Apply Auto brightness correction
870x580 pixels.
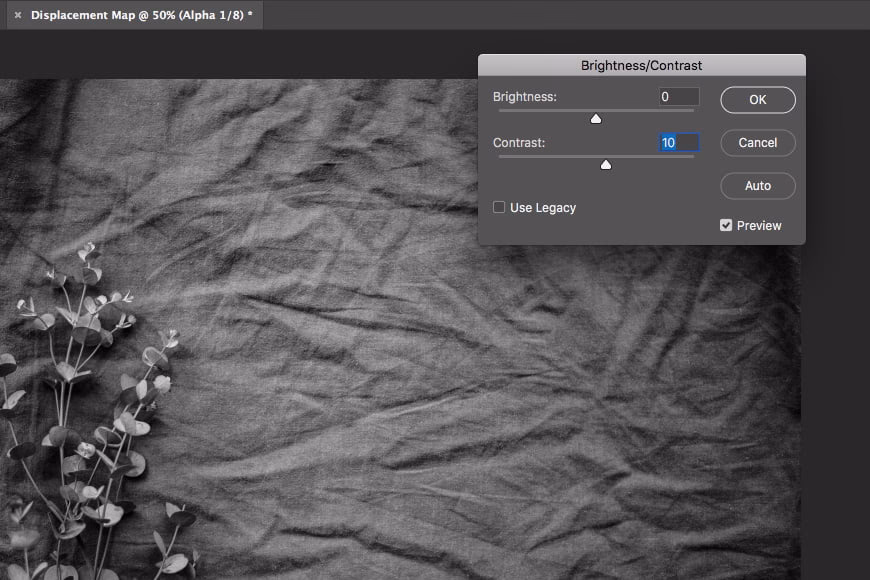pyautogui.click(x=757, y=186)
